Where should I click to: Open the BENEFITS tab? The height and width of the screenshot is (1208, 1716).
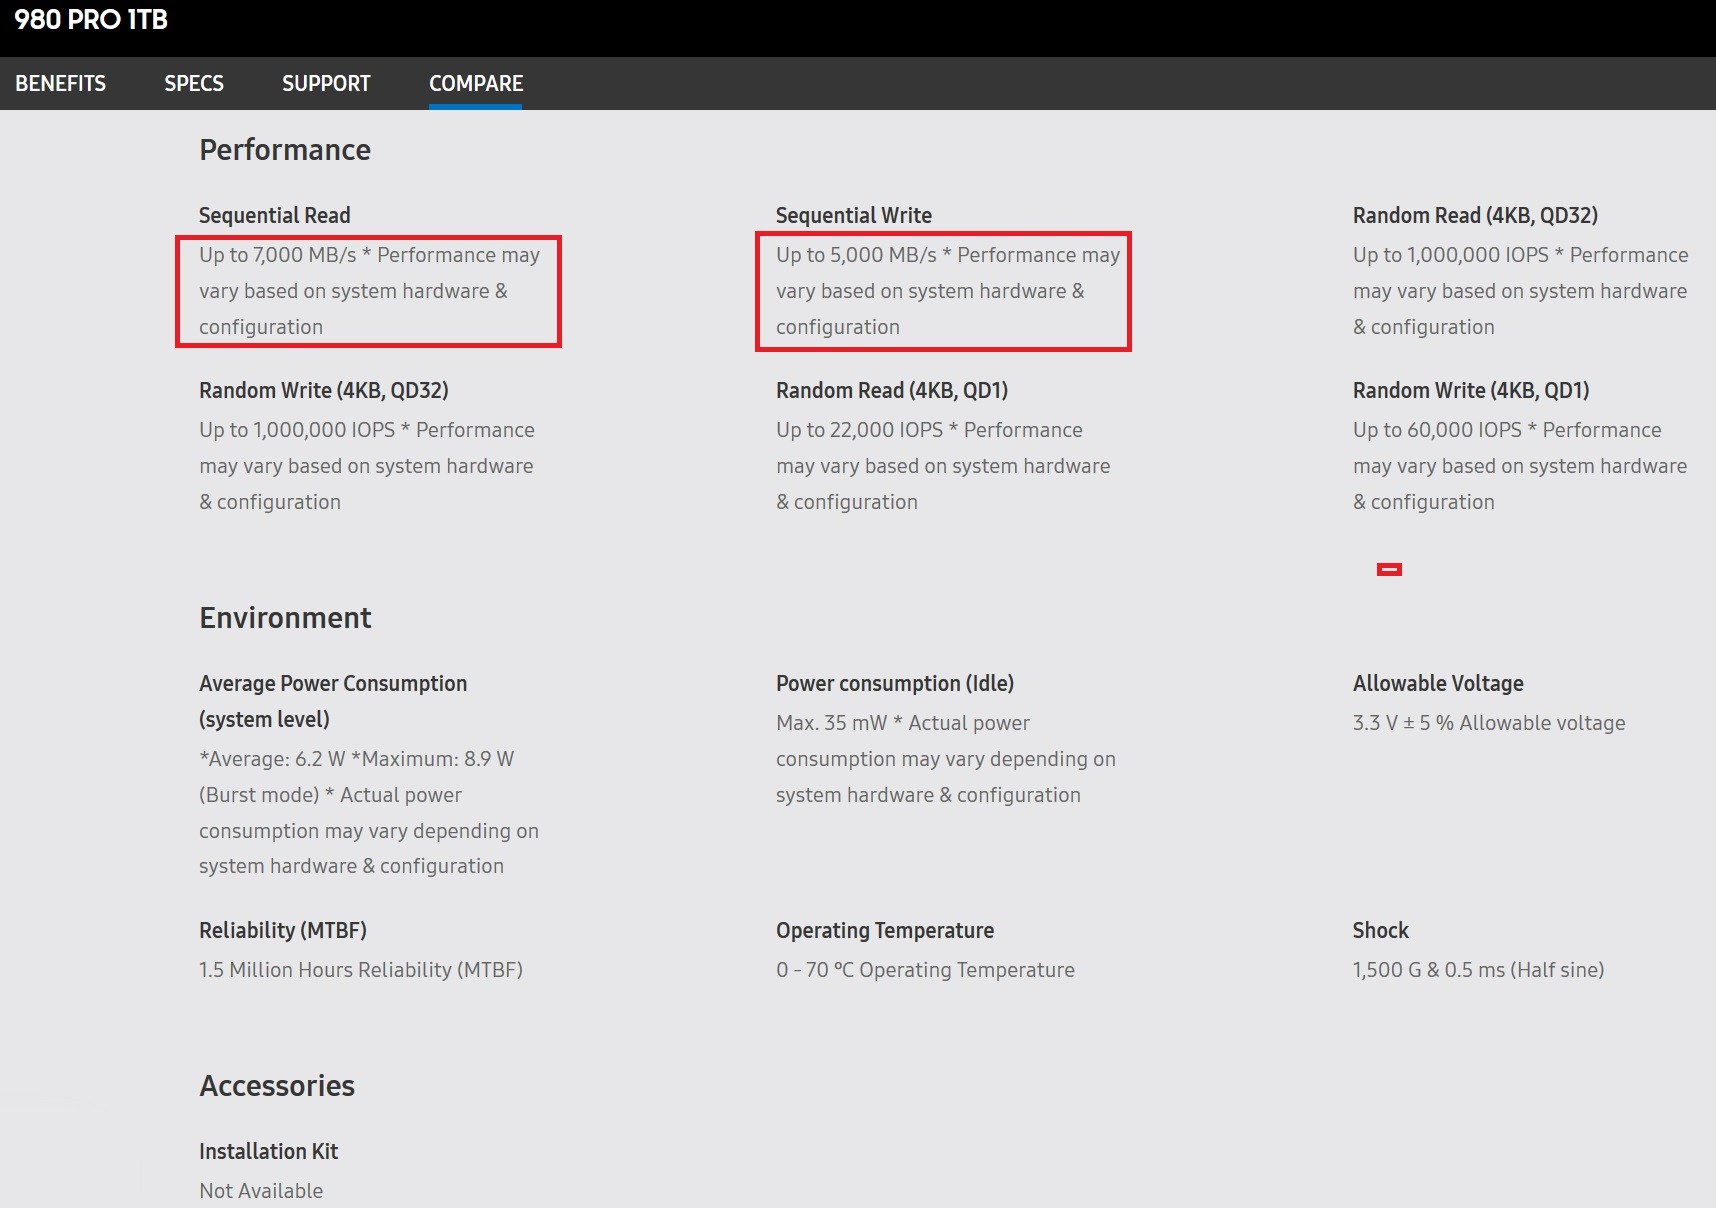tap(60, 83)
